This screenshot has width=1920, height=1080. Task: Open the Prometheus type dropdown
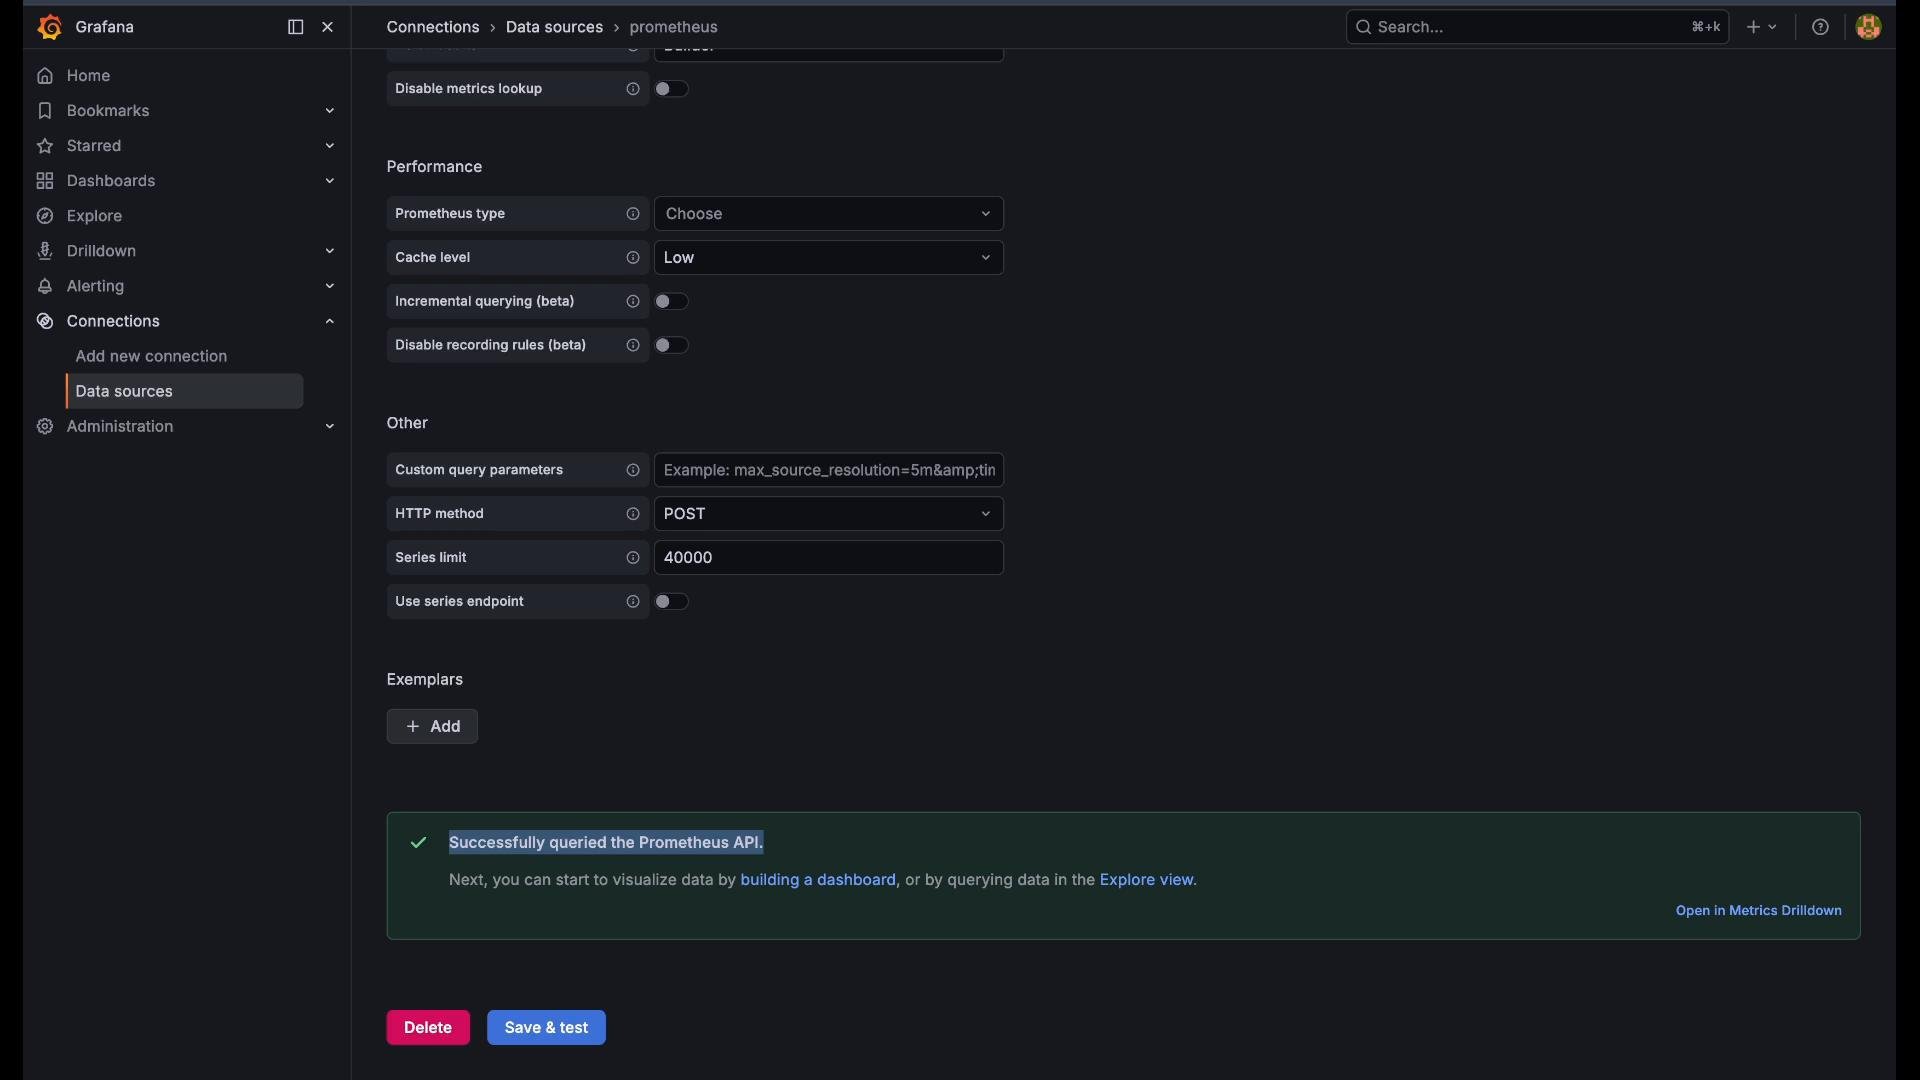(x=829, y=214)
